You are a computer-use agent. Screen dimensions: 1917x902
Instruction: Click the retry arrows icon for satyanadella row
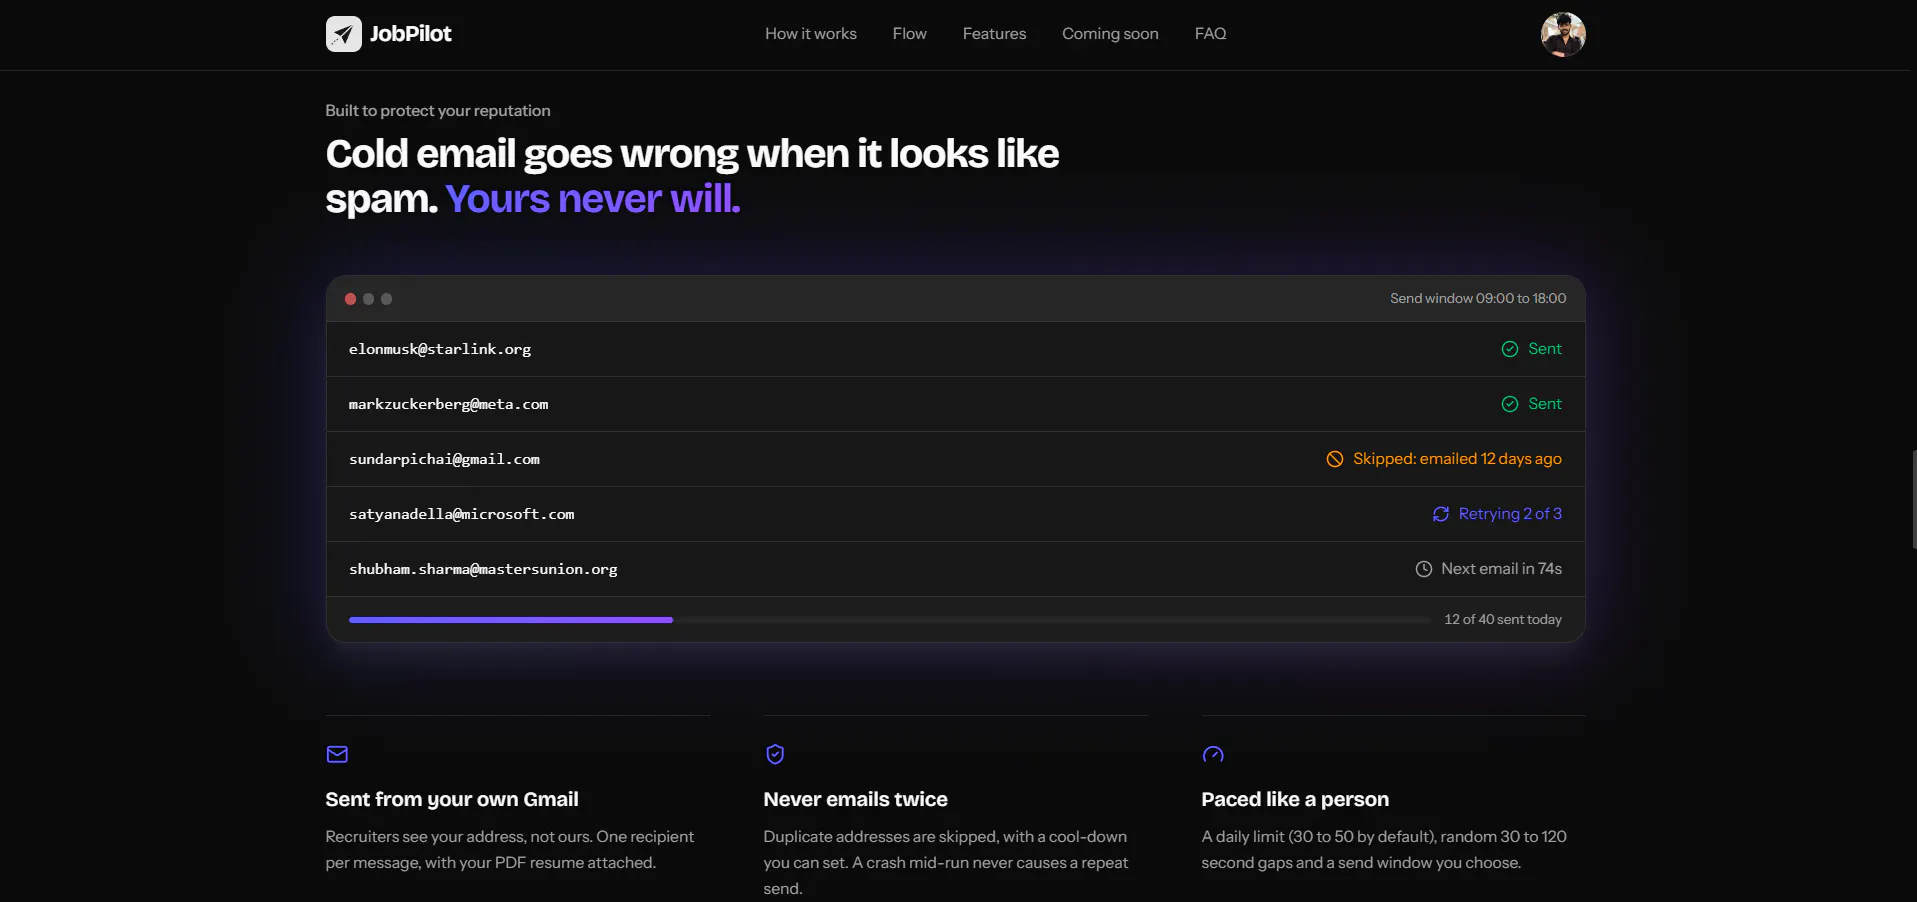[x=1441, y=514]
